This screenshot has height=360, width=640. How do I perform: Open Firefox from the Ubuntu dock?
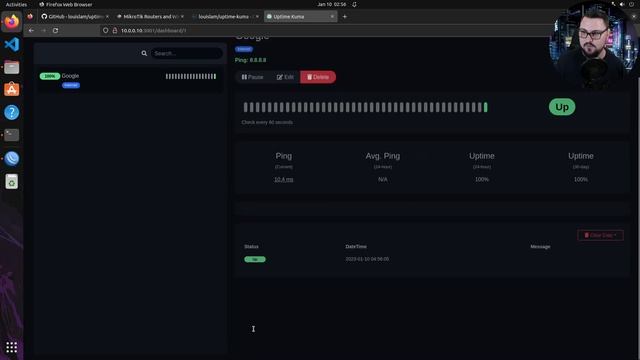[x=11, y=21]
